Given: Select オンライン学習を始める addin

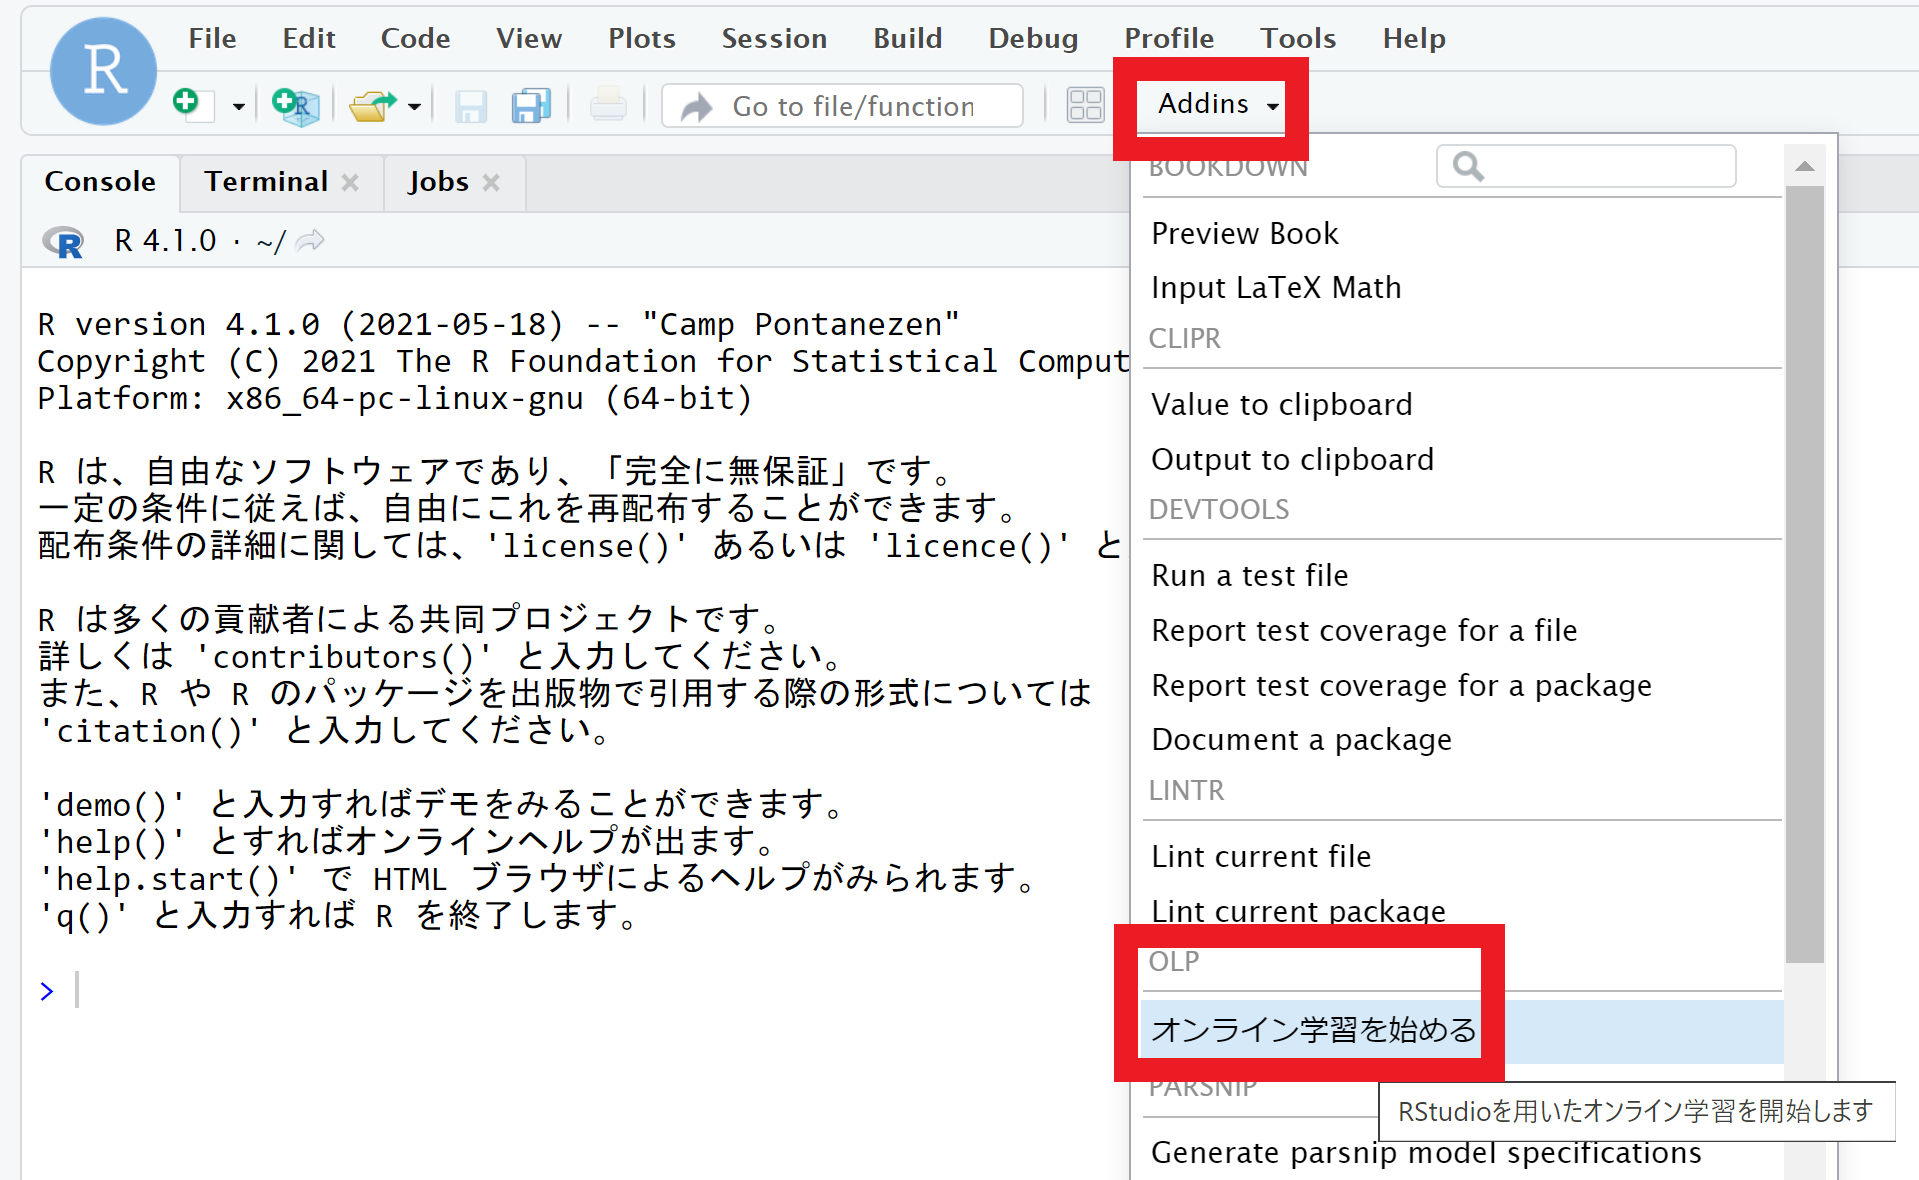Looking at the screenshot, I should (x=1462, y=1030).
